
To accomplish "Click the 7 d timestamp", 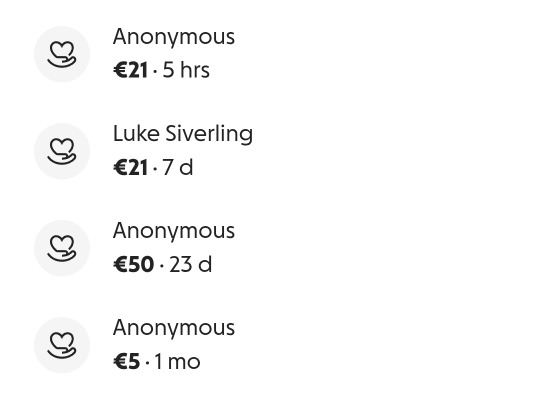I will (178, 167).
